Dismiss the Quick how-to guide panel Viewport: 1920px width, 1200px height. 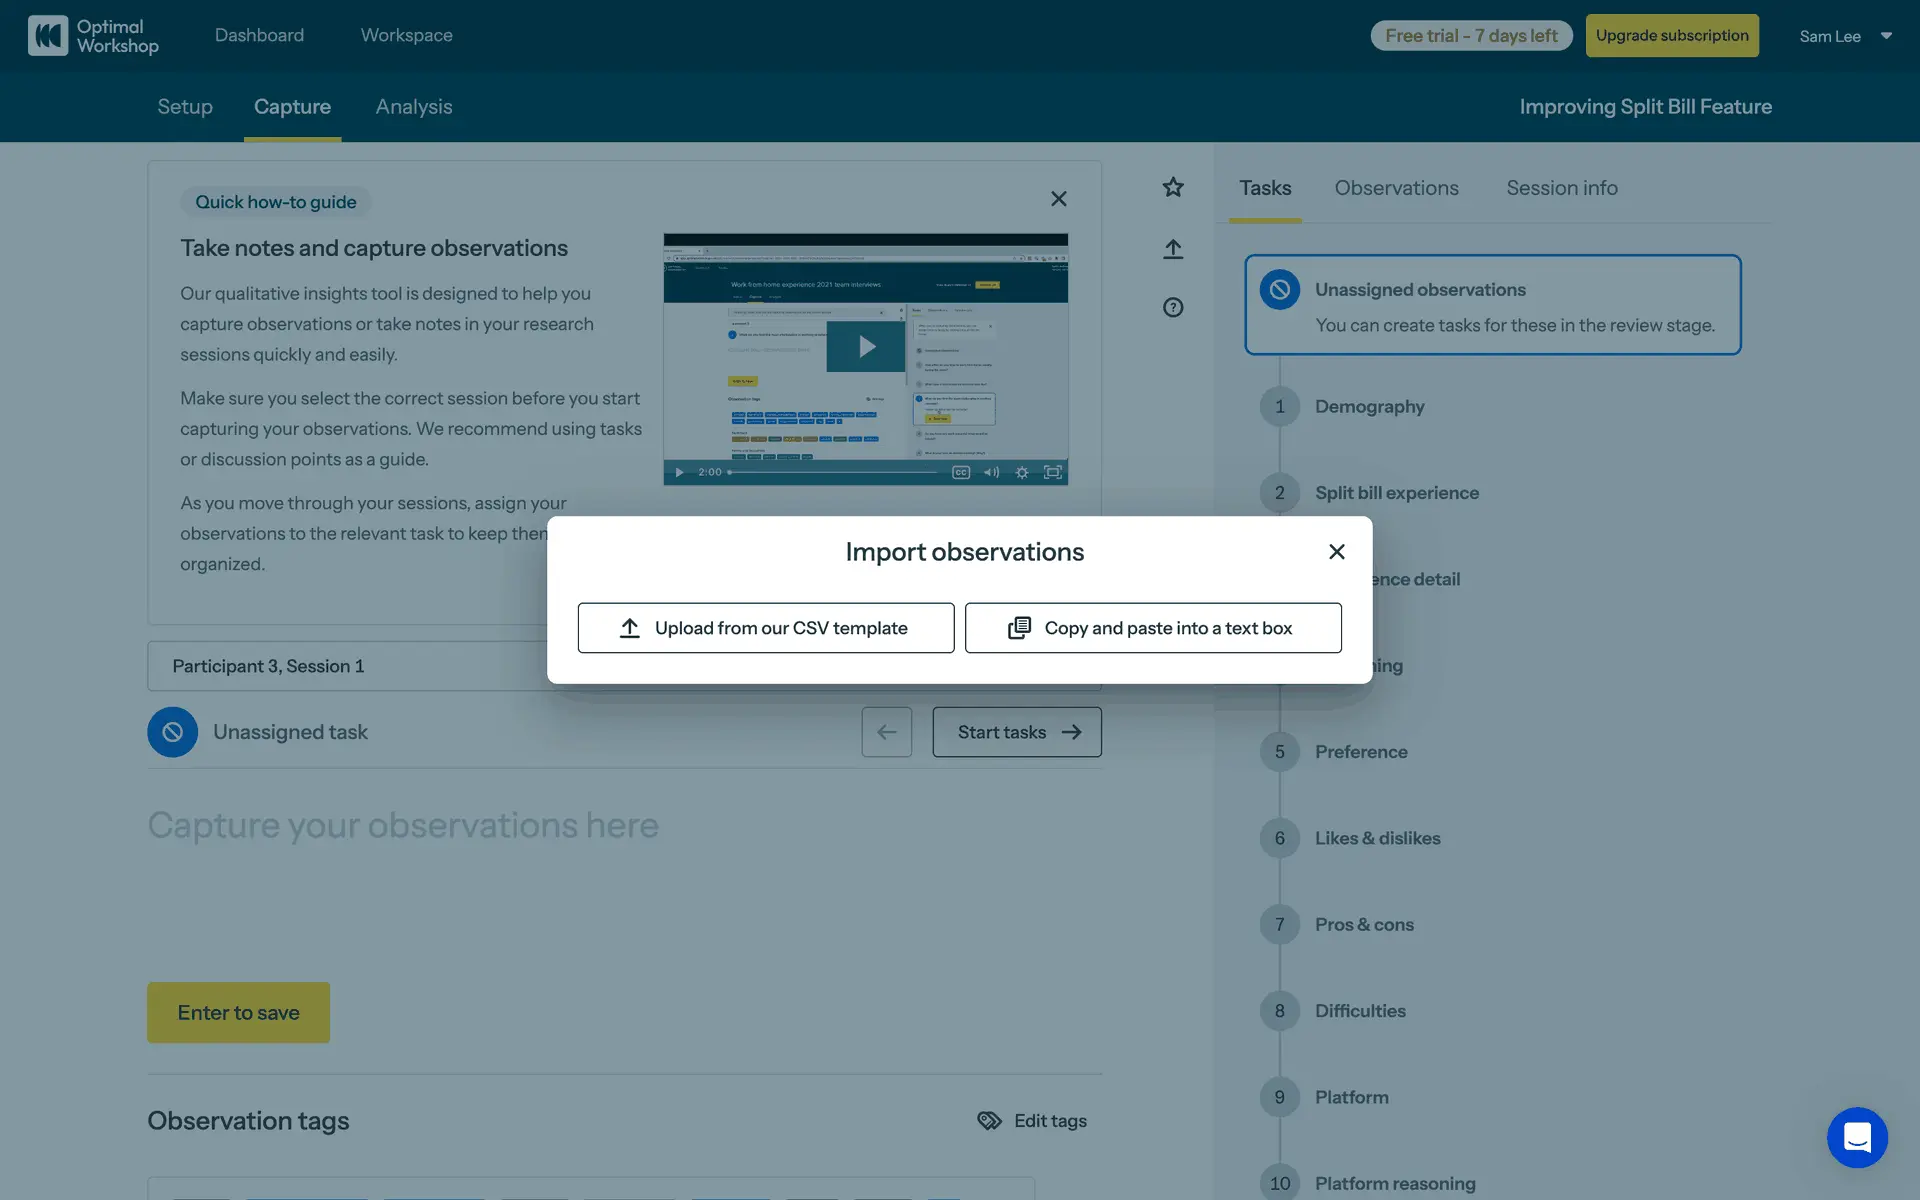pyautogui.click(x=1059, y=199)
